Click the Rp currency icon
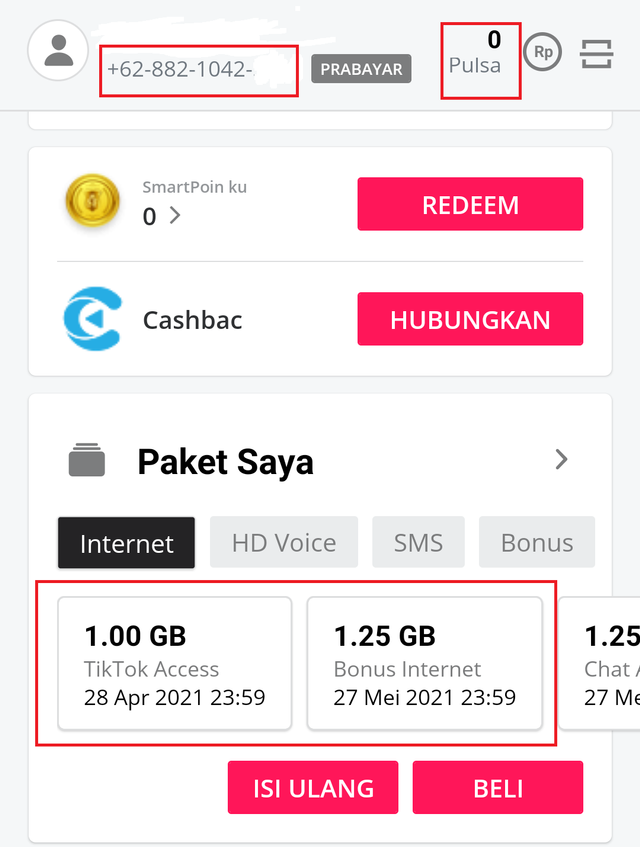This screenshot has height=847, width=640. coord(542,52)
